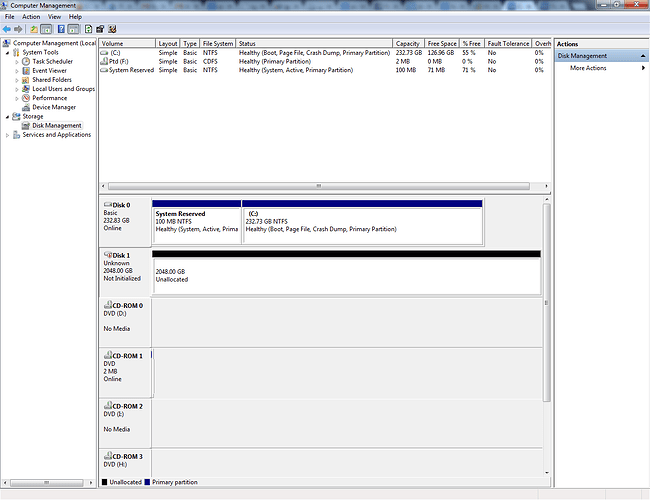
Task: Click the gray Forward arrow in toolbar
Action: click(18, 29)
